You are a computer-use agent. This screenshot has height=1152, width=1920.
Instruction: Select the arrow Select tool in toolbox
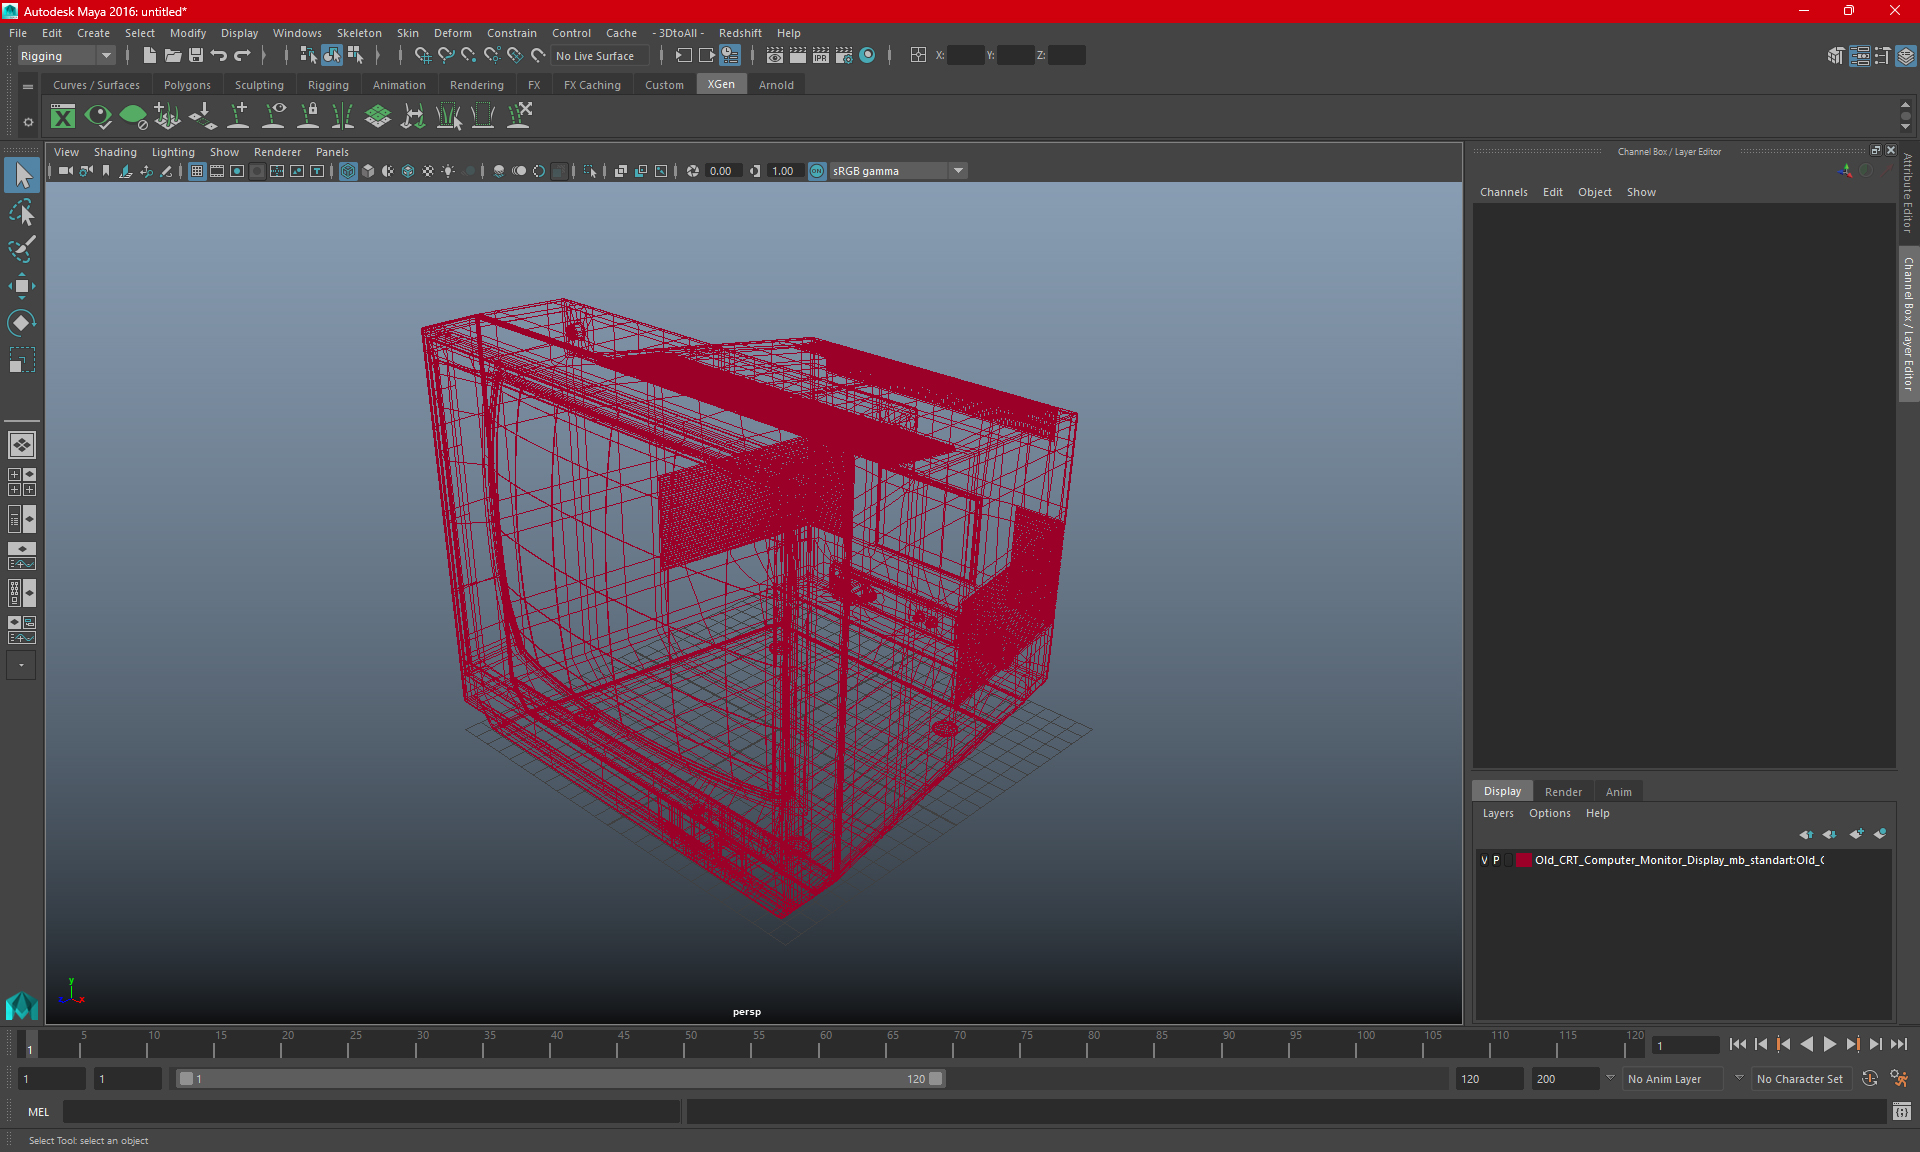coord(22,176)
